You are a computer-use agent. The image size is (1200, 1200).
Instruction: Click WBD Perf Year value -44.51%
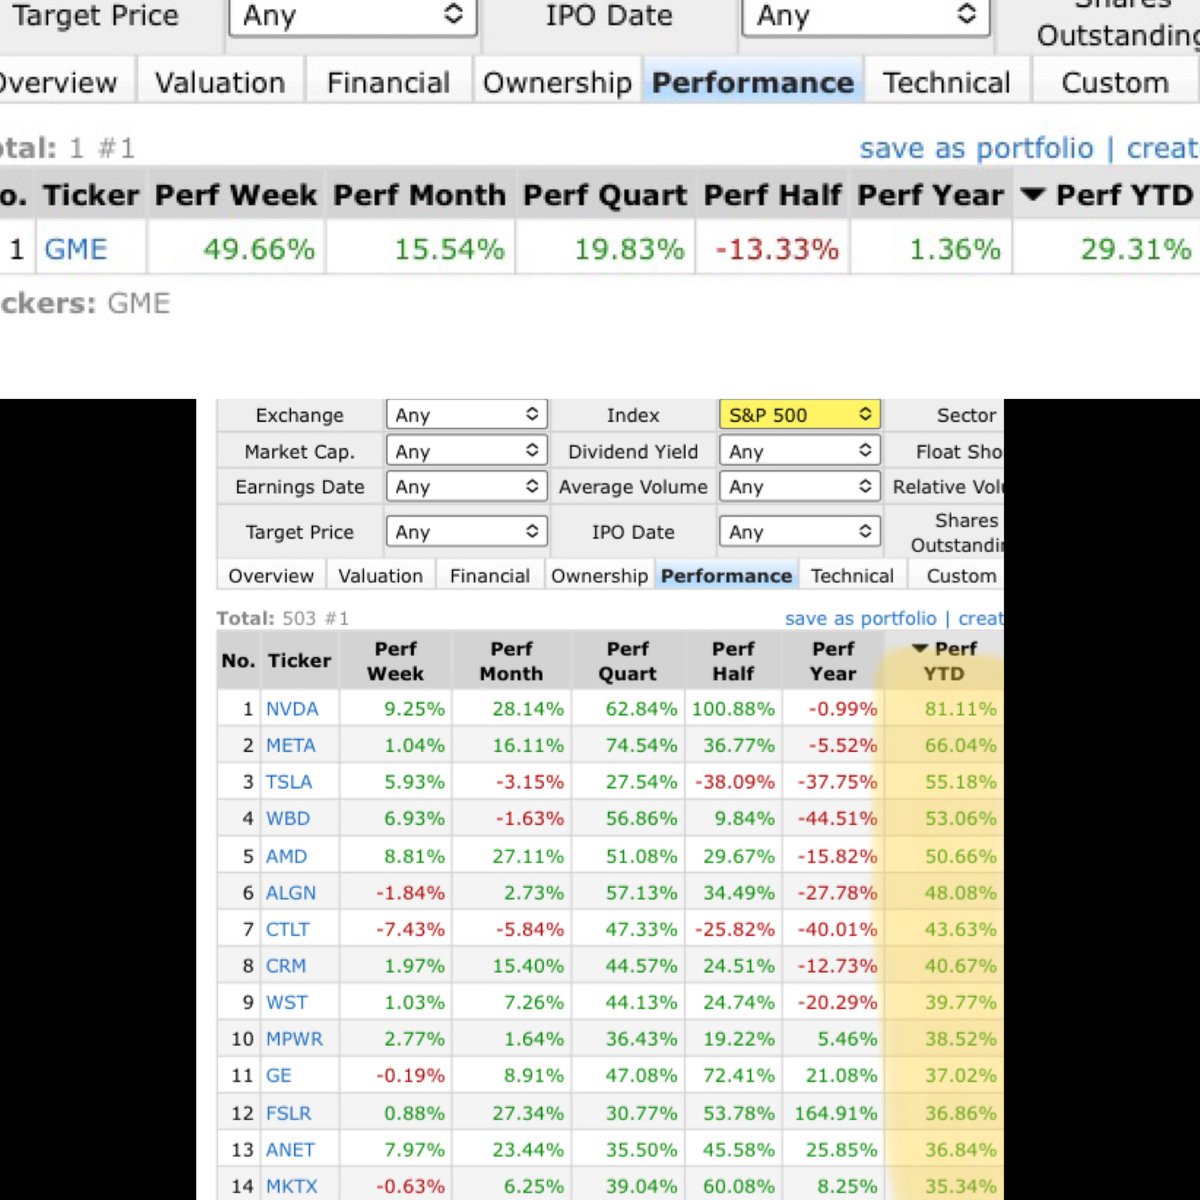pyautogui.click(x=837, y=818)
